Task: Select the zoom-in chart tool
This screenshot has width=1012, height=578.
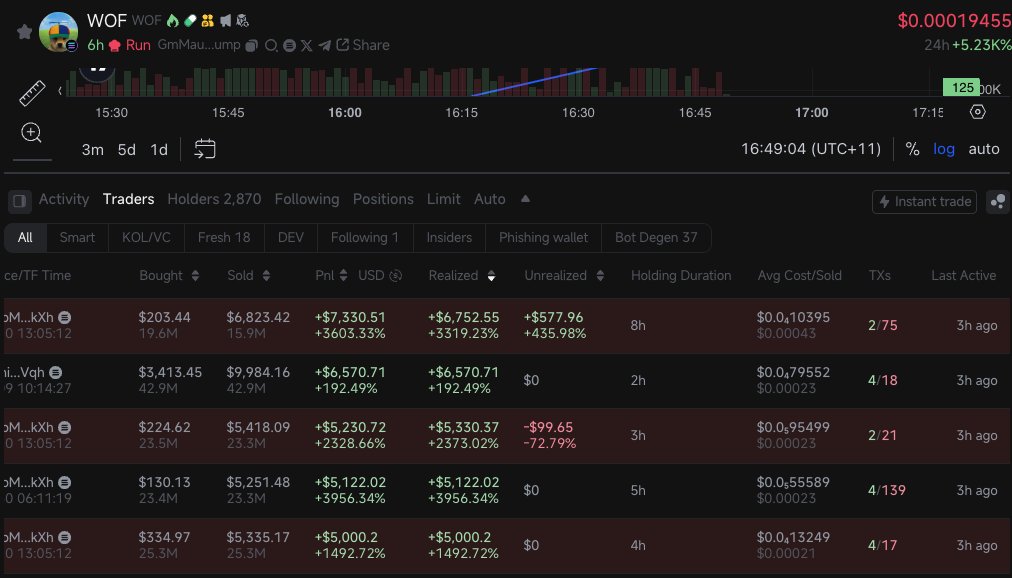Action: point(31,133)
